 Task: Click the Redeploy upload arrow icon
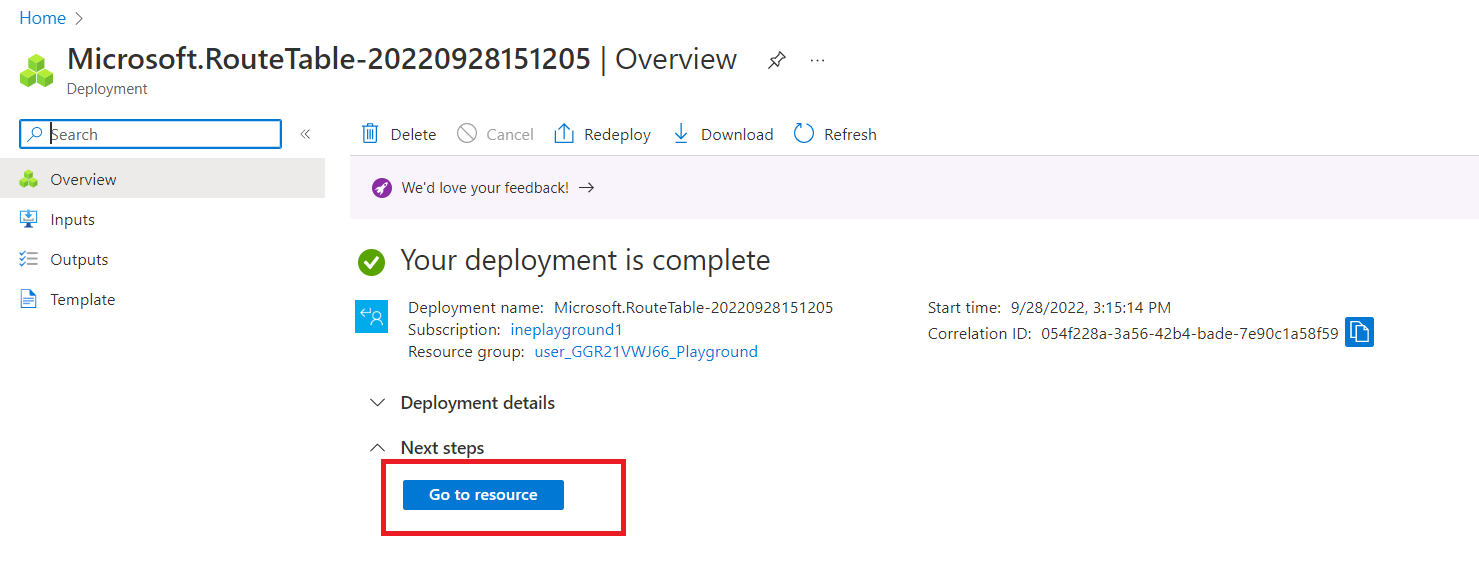564,134
